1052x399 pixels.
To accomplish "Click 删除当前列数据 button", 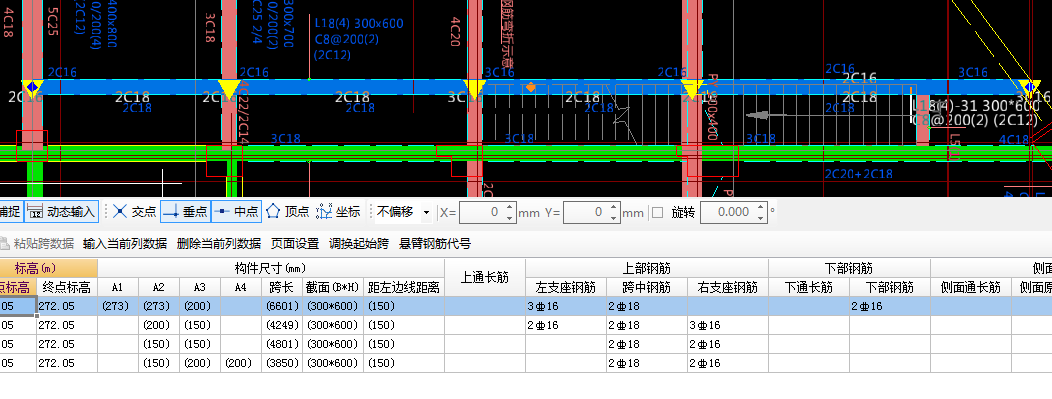I will coord(219,243).
